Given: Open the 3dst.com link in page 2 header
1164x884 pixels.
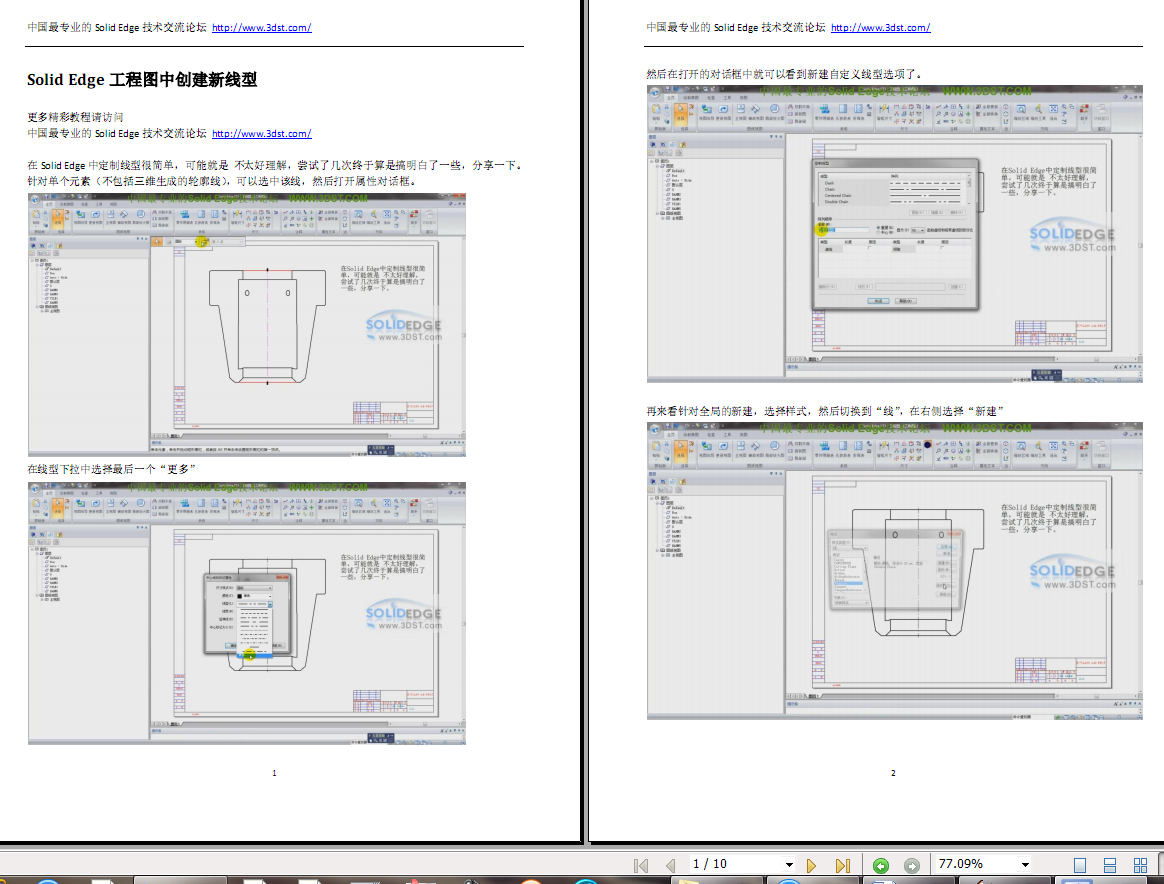Looking at the screenshot, I should point(880,27).
